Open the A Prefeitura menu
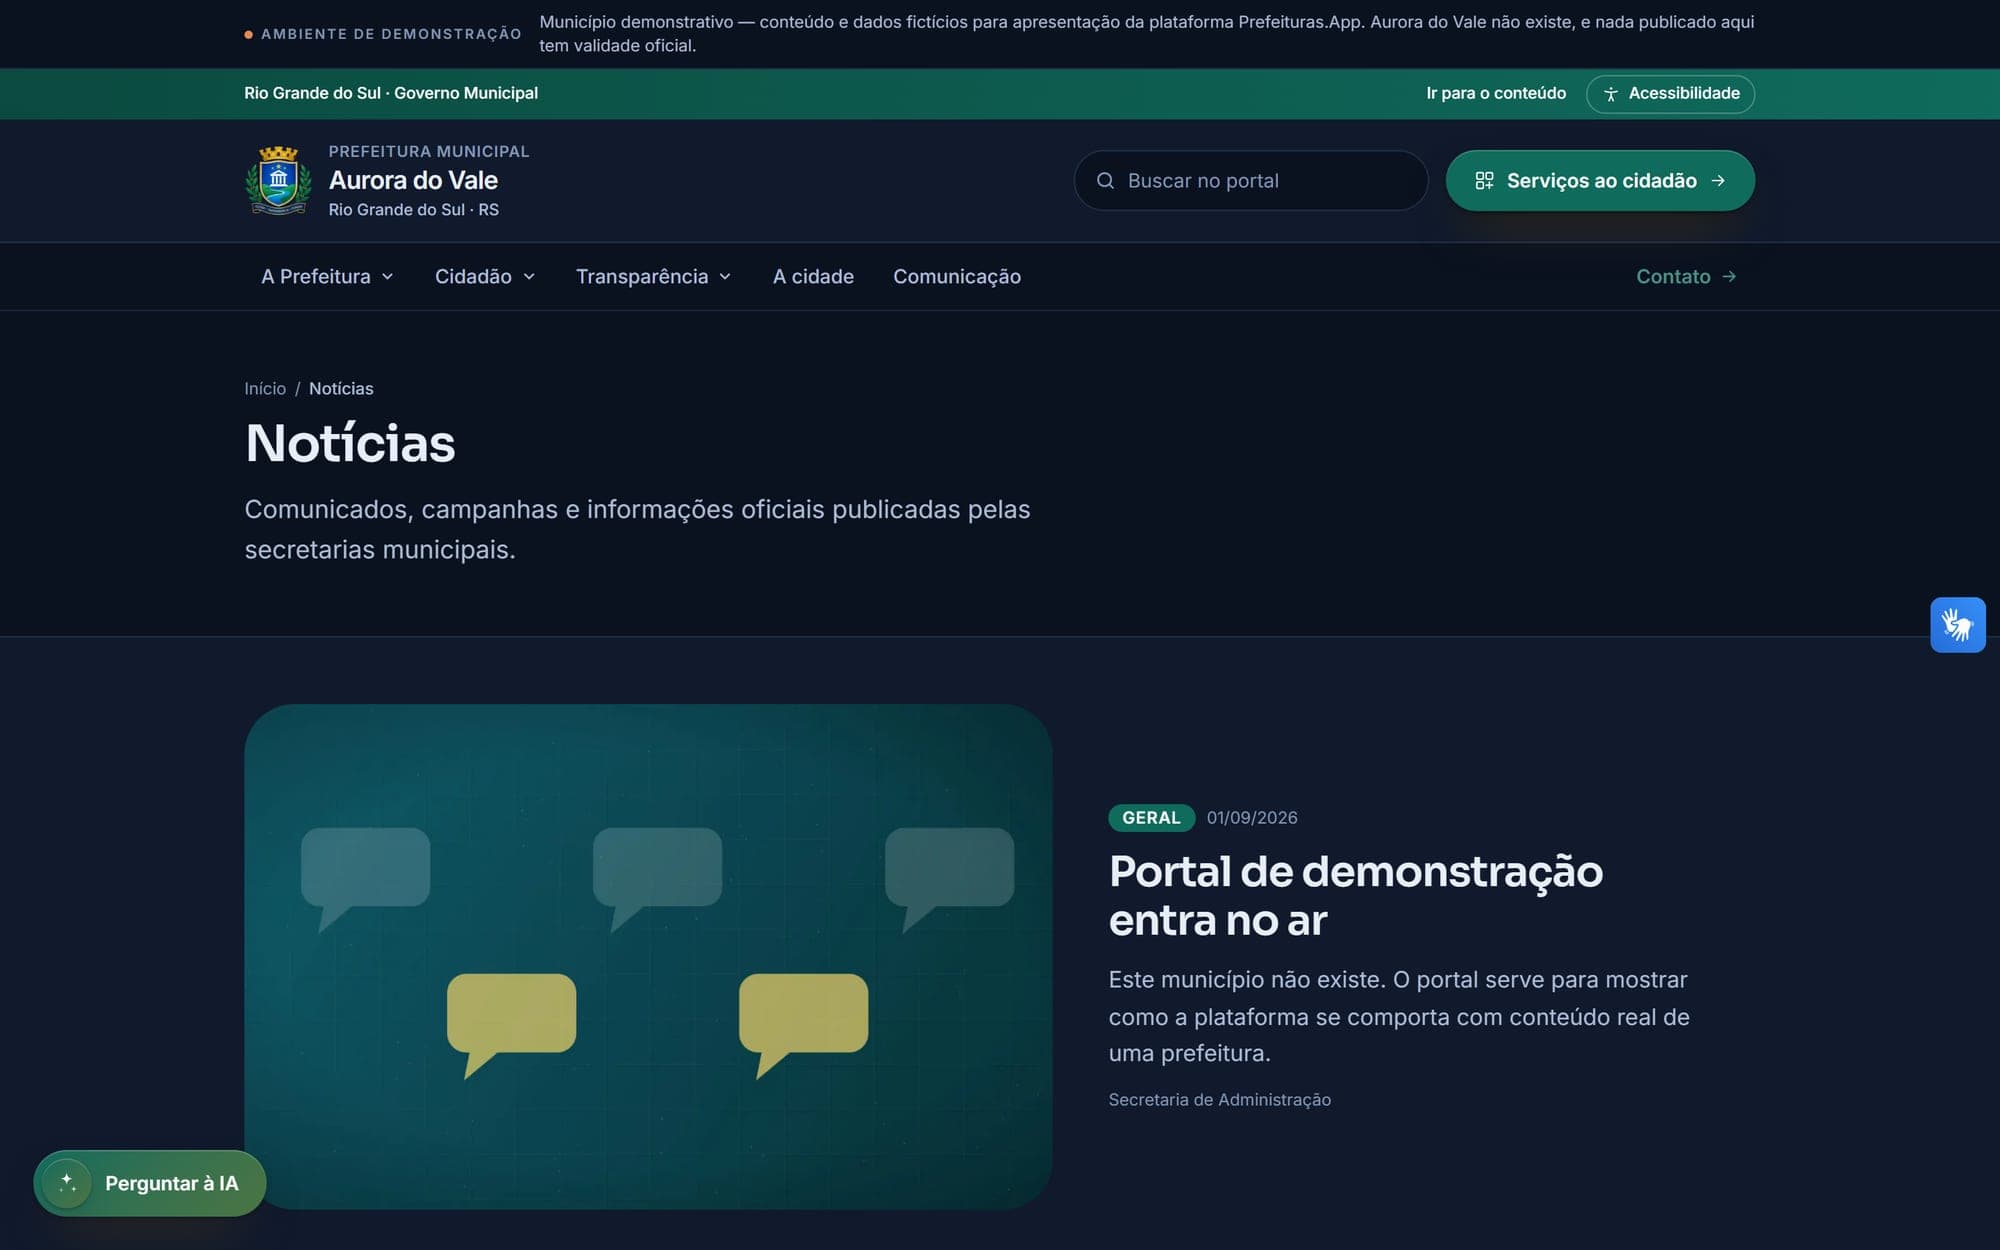 point(327,277)
